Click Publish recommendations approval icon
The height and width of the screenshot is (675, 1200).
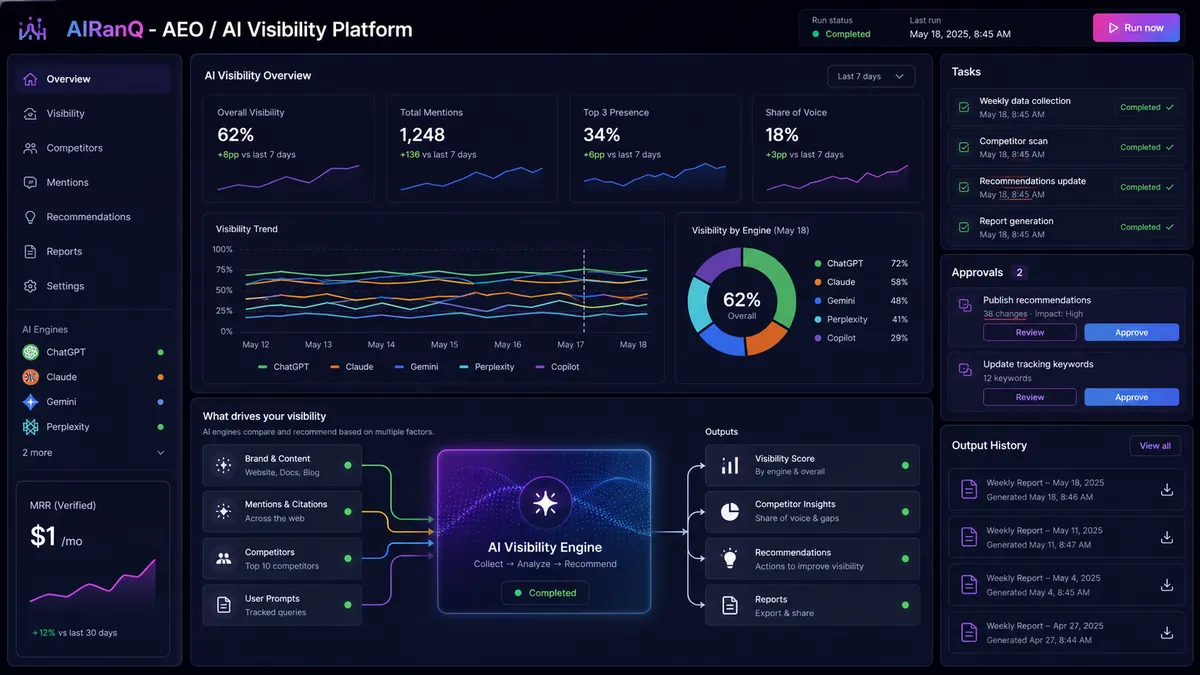[965, 306]
